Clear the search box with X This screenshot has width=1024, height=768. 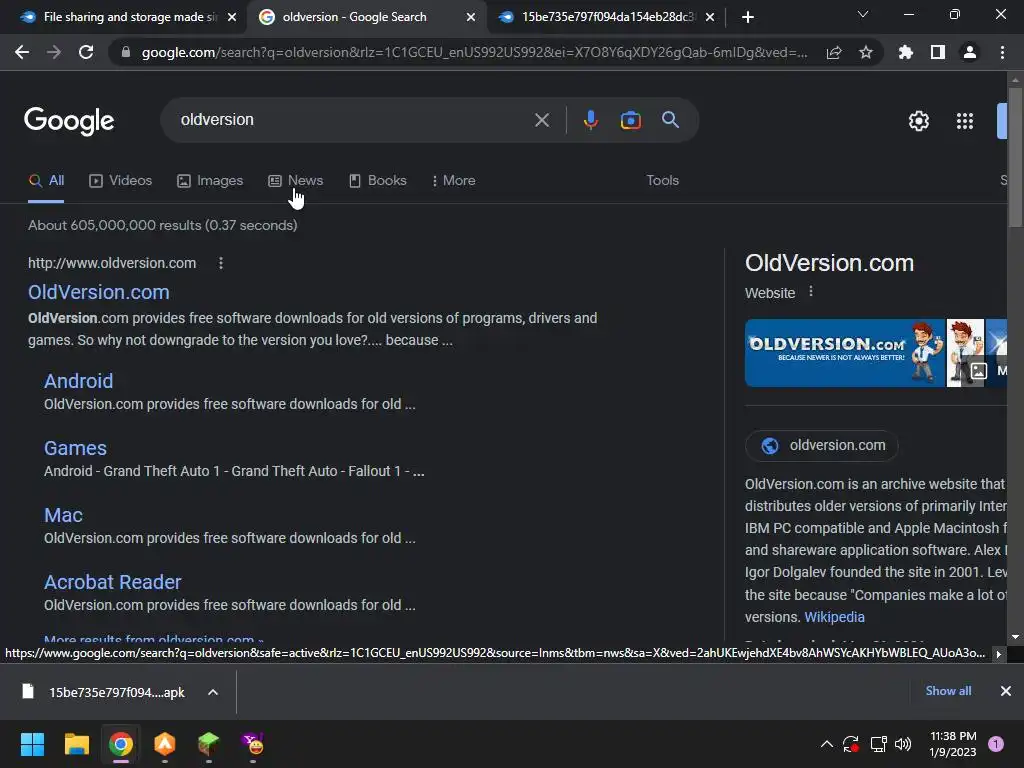(542, 120)
